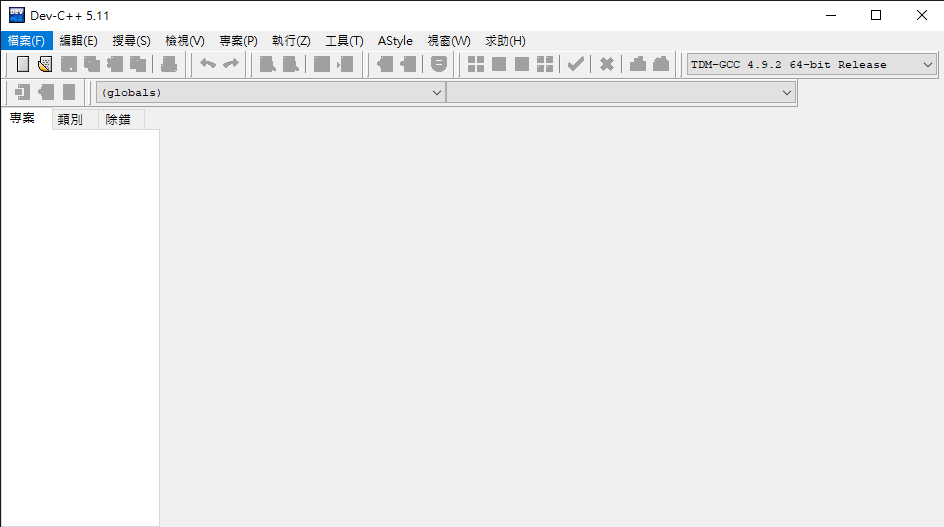
Task: Click the Dev-C++ title bar app icon
Action: [17, 15]
